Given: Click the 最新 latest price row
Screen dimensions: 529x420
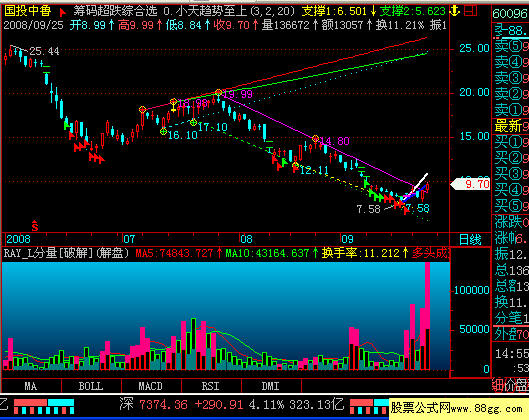Looking at the screenshot, I should coord(511,127).
